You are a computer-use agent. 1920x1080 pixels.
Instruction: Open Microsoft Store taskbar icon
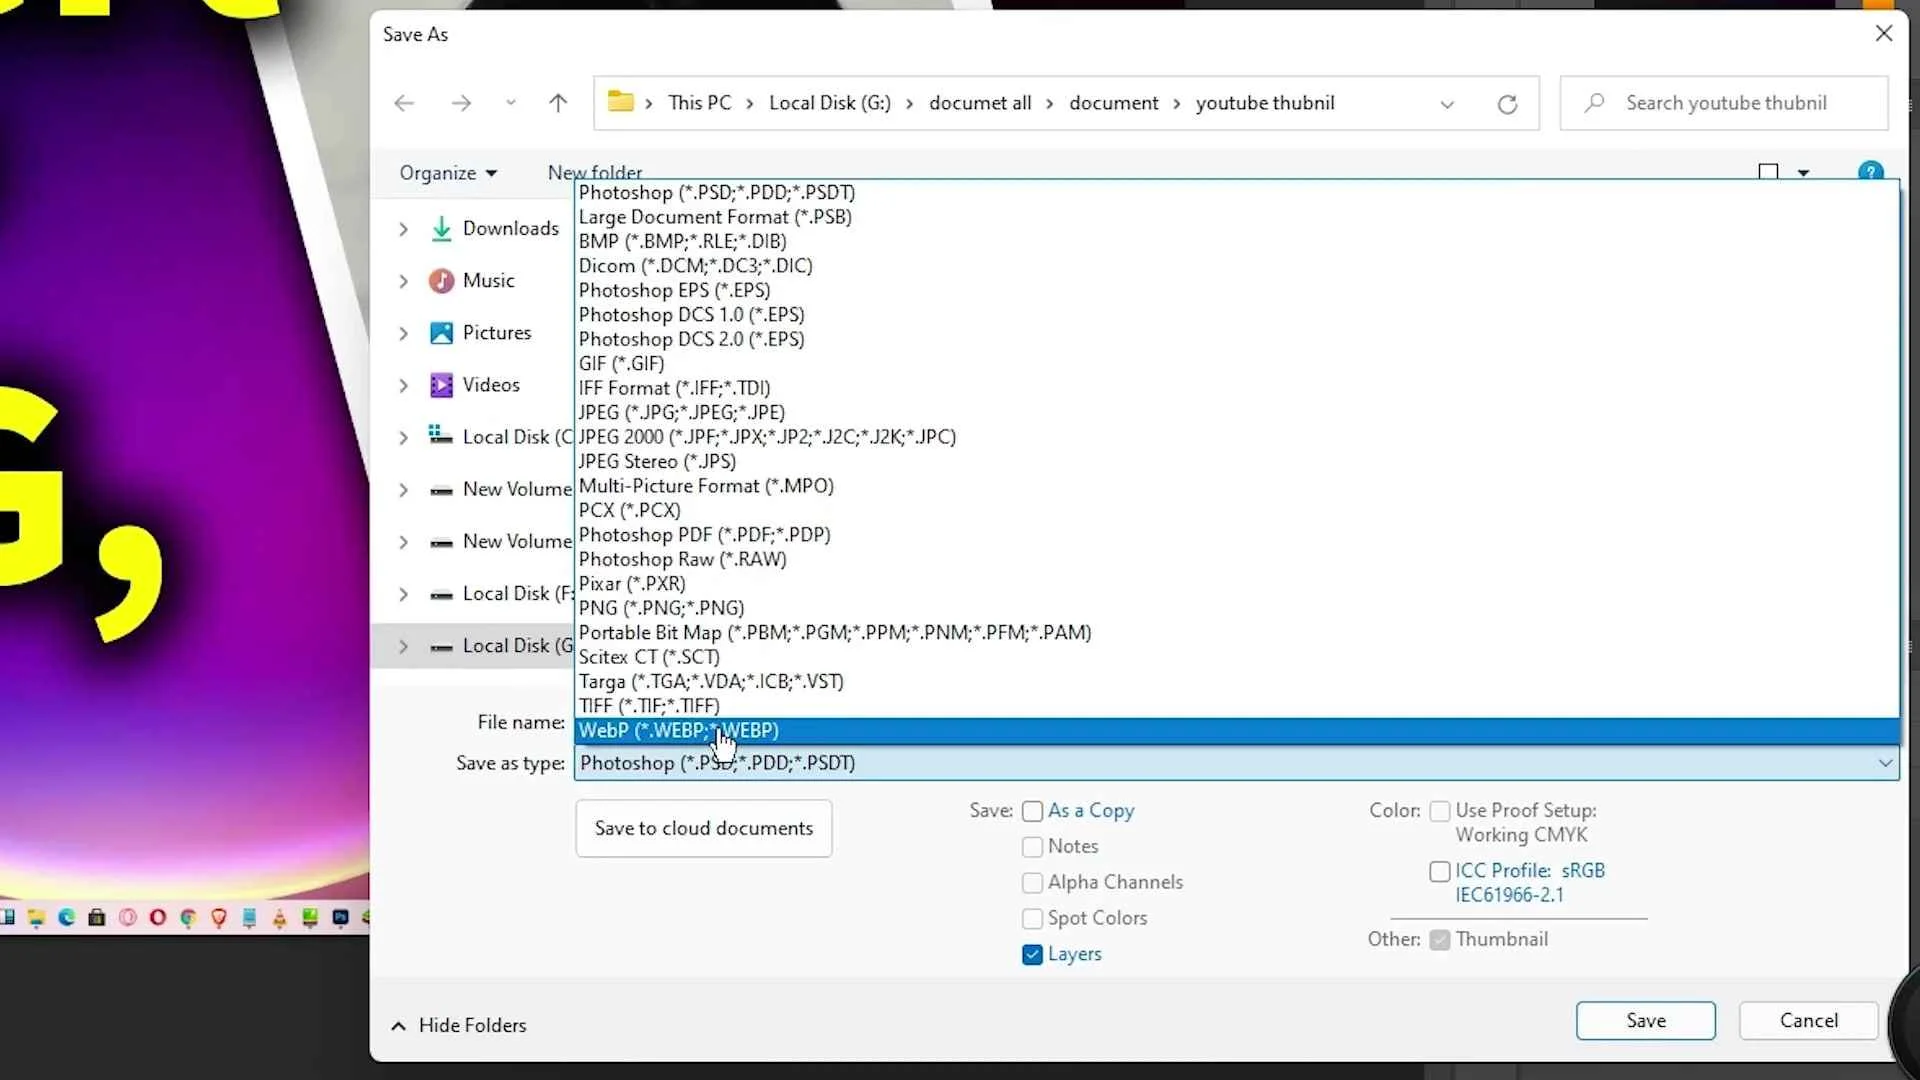click(x=97, y=918)
